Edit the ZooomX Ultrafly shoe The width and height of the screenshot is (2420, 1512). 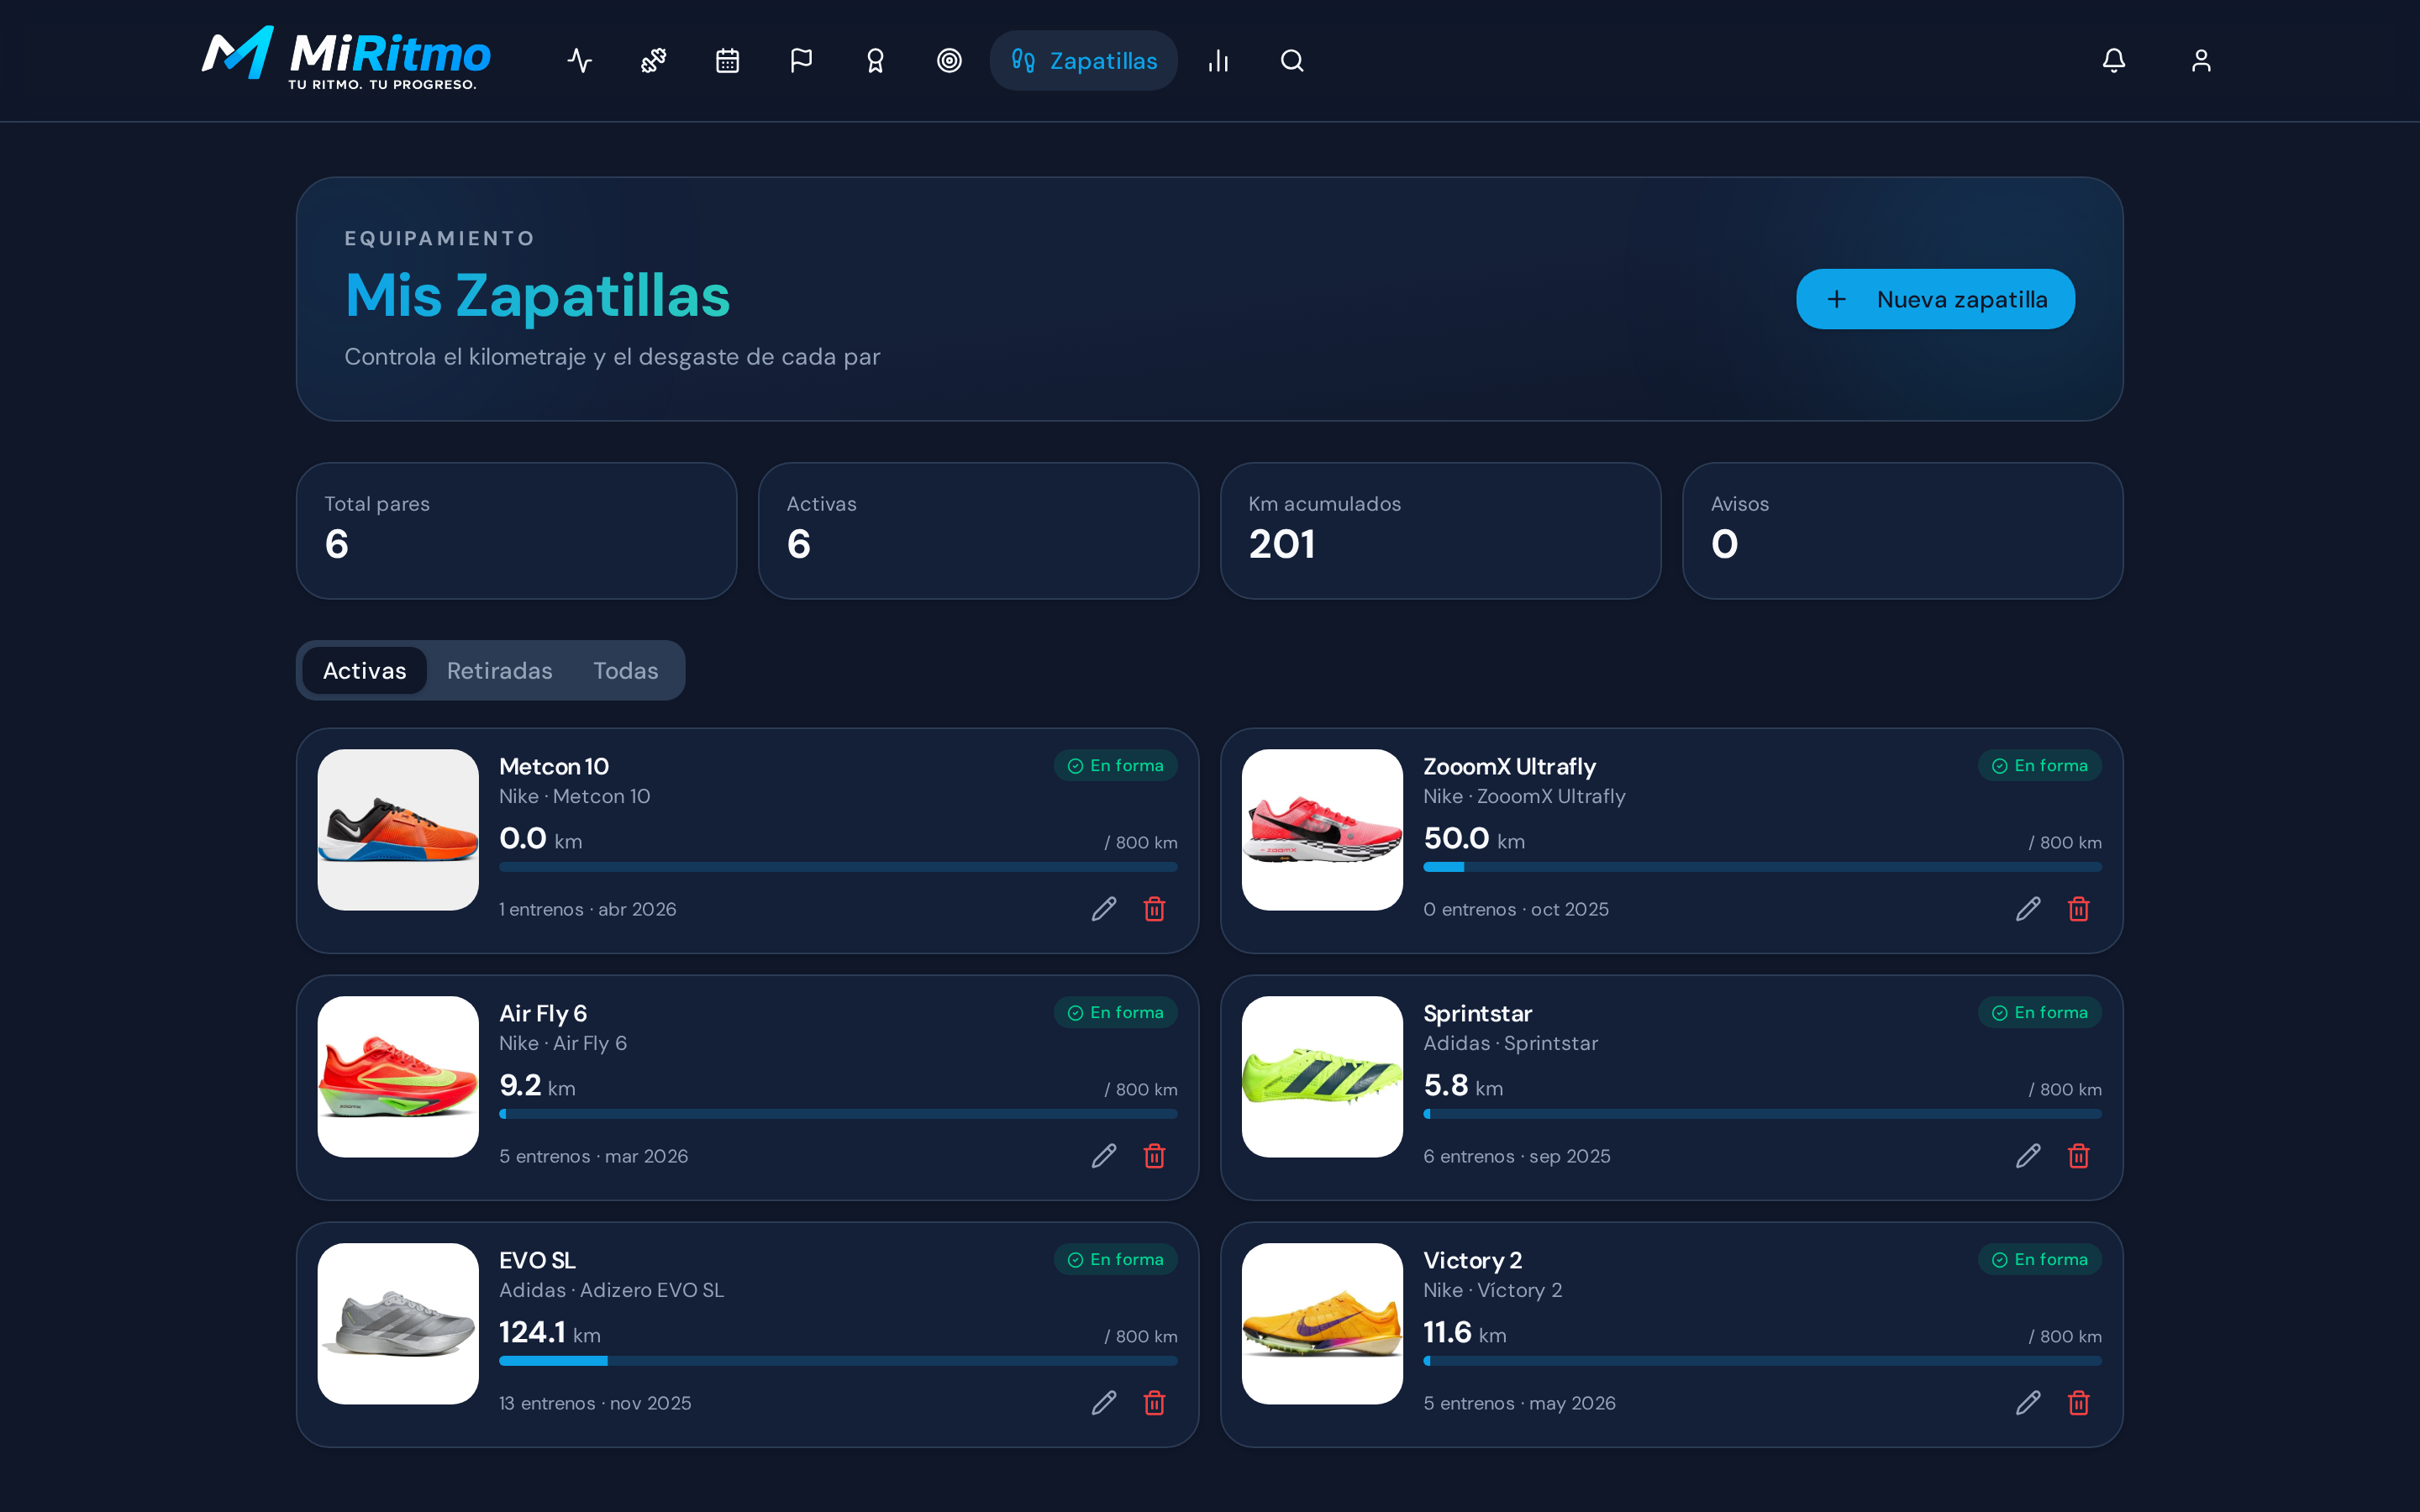point(2028,909)
